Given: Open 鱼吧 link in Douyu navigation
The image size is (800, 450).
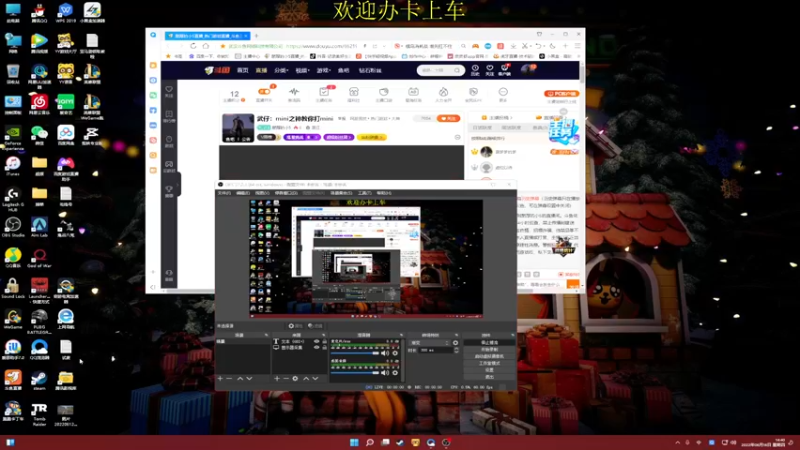Looking at the screenshot, I should [x=343, y=70].
